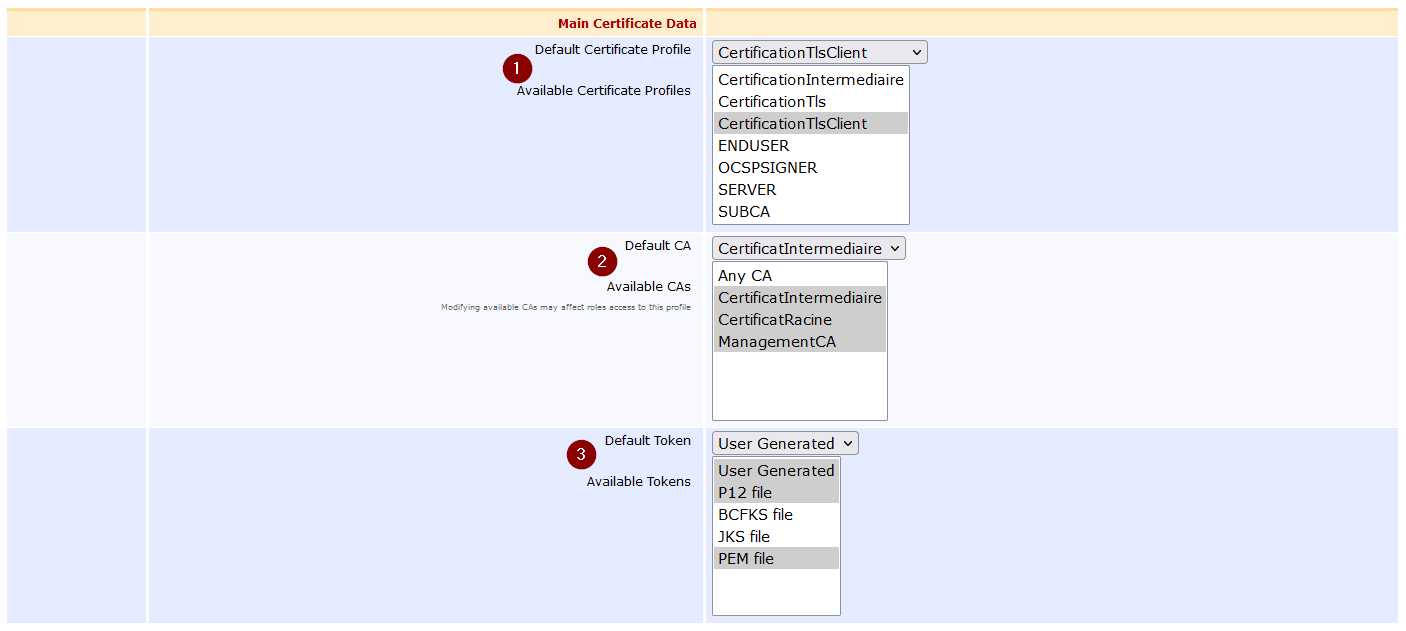
Task: Select OCSPSIGNER certificate profile
Action: 767,168
